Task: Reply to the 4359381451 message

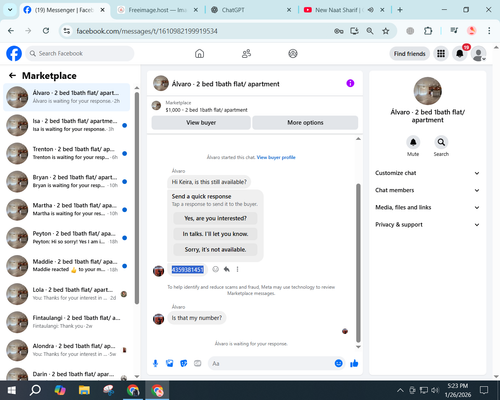Action: click(227, 269)
